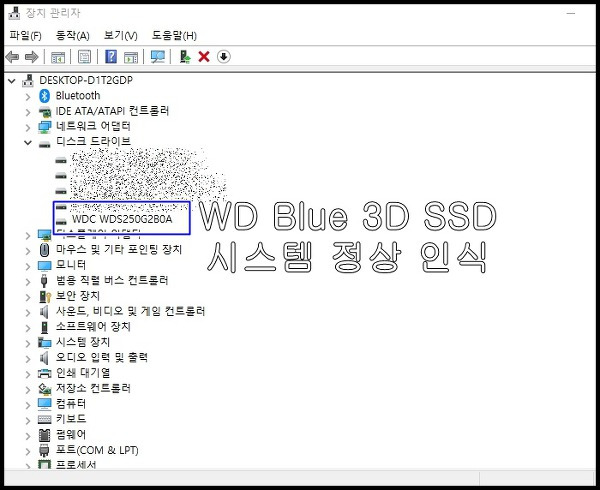600x490 pixels.
Task: Open Properties toolbar icon
Action: point(85,57)
